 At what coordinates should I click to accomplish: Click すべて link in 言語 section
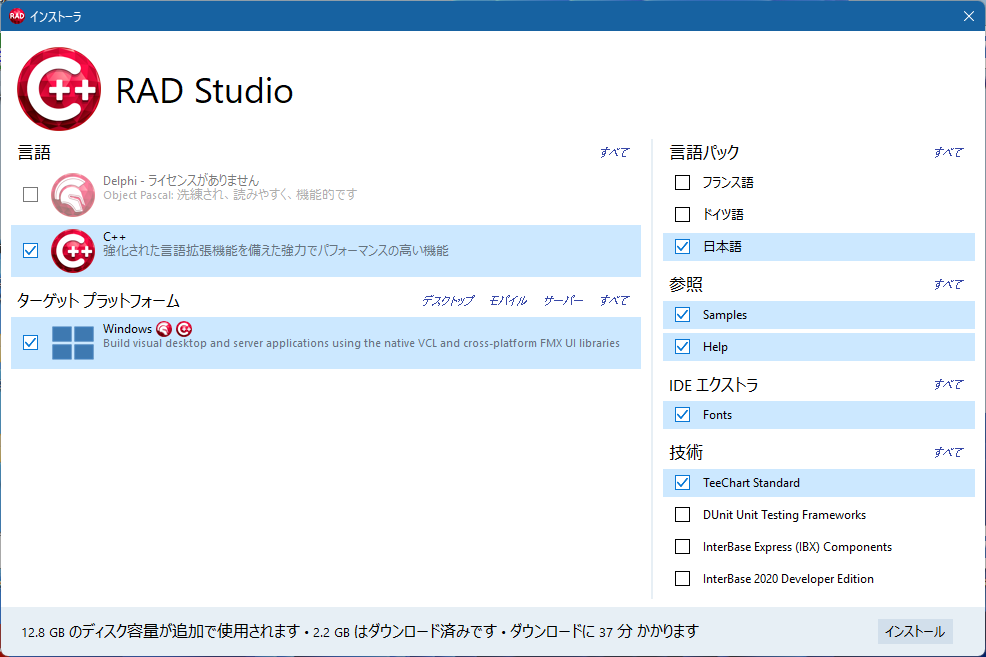pyautogui.click(x=614, y=152)
